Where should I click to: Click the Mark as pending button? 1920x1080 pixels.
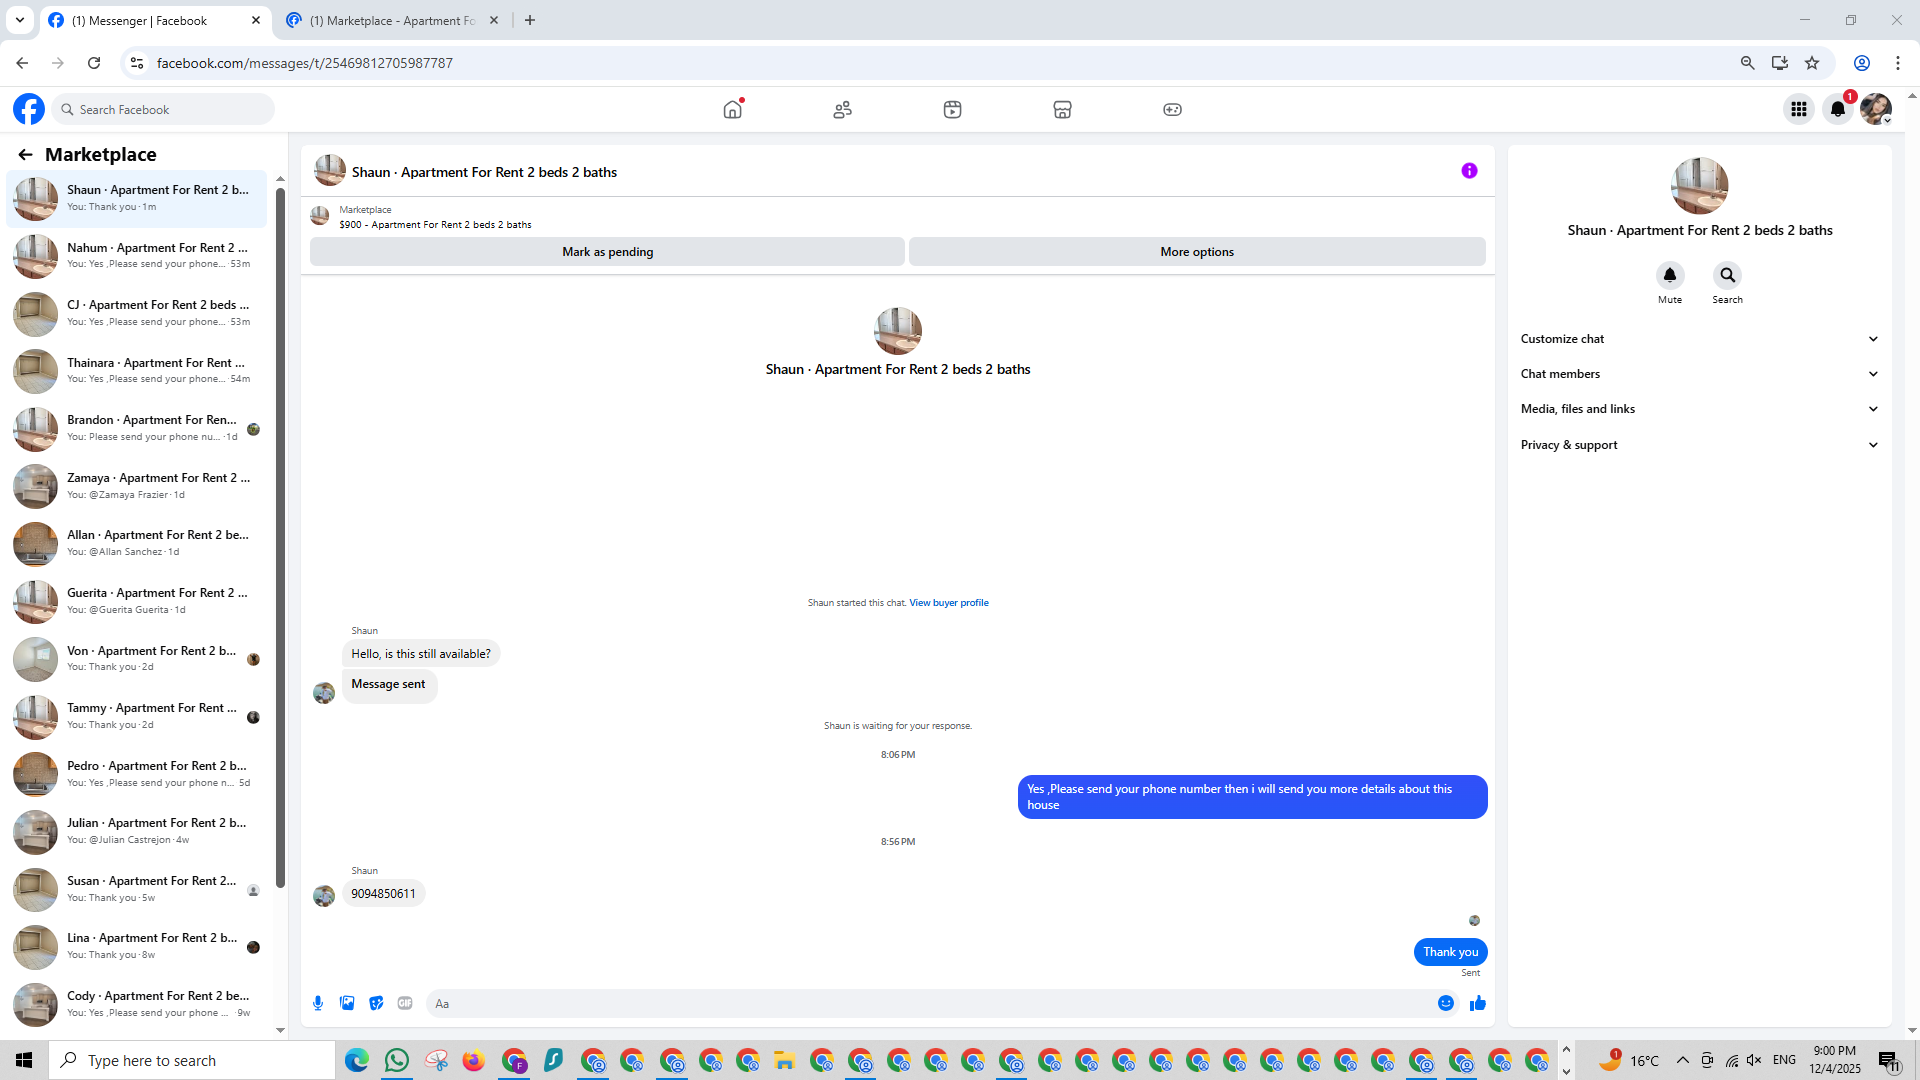(x=607, y=252)
